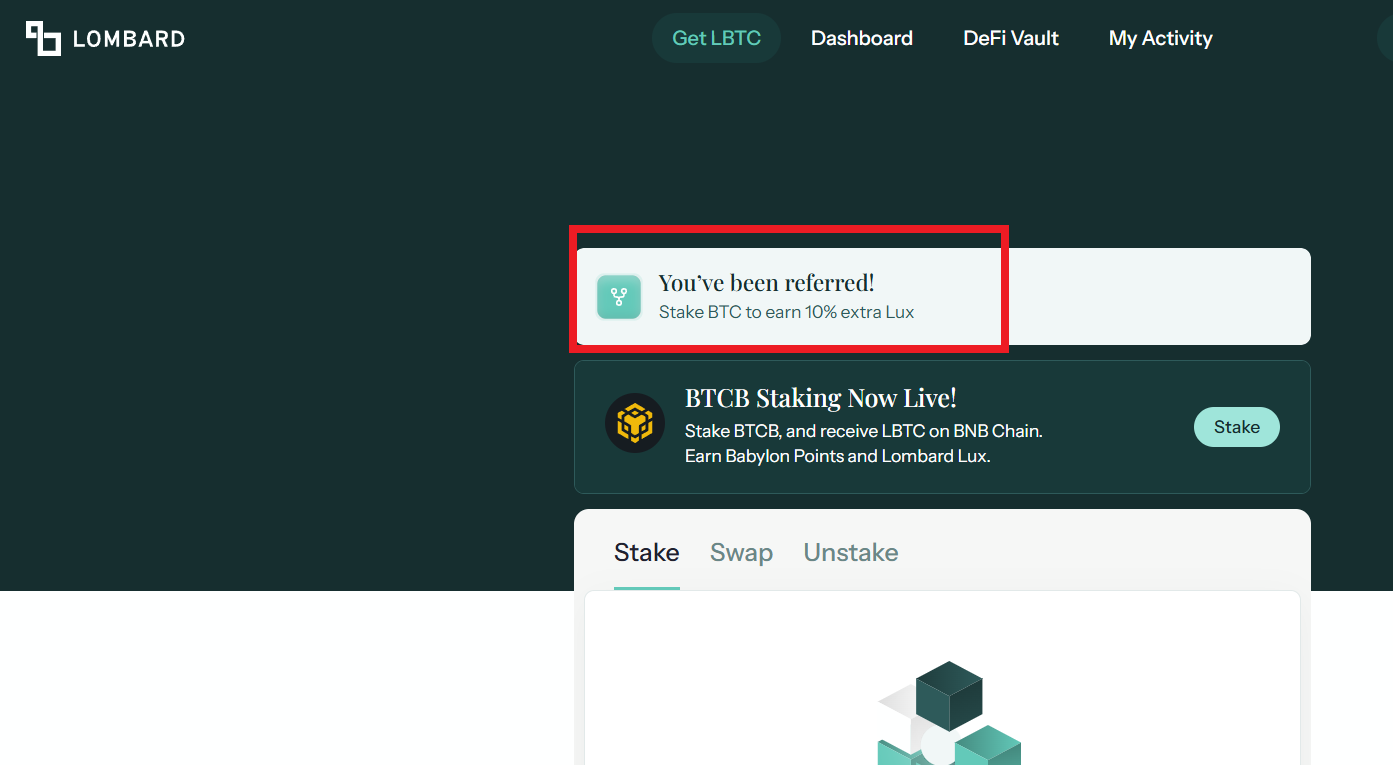The height and width of the screenshot is (765, 1393).
Task: Select the Stake tab
Action: pyautogui.click(x=647, y=553)
